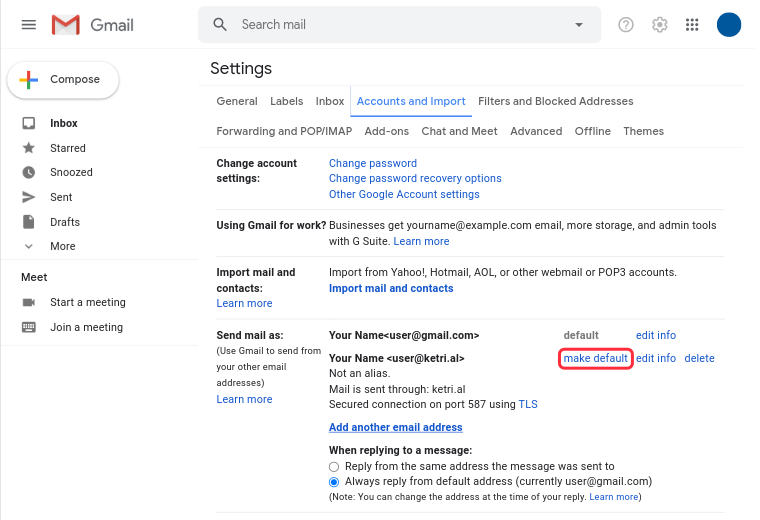Click the Your Name<user@gmail.com> entry

point(404,335)
